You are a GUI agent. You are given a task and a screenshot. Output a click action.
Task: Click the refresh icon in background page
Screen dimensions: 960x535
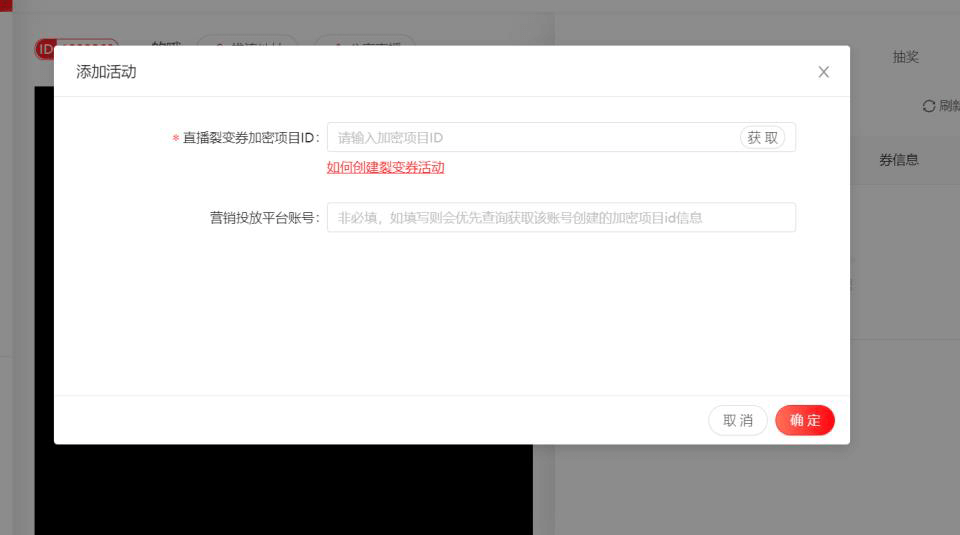929,106
